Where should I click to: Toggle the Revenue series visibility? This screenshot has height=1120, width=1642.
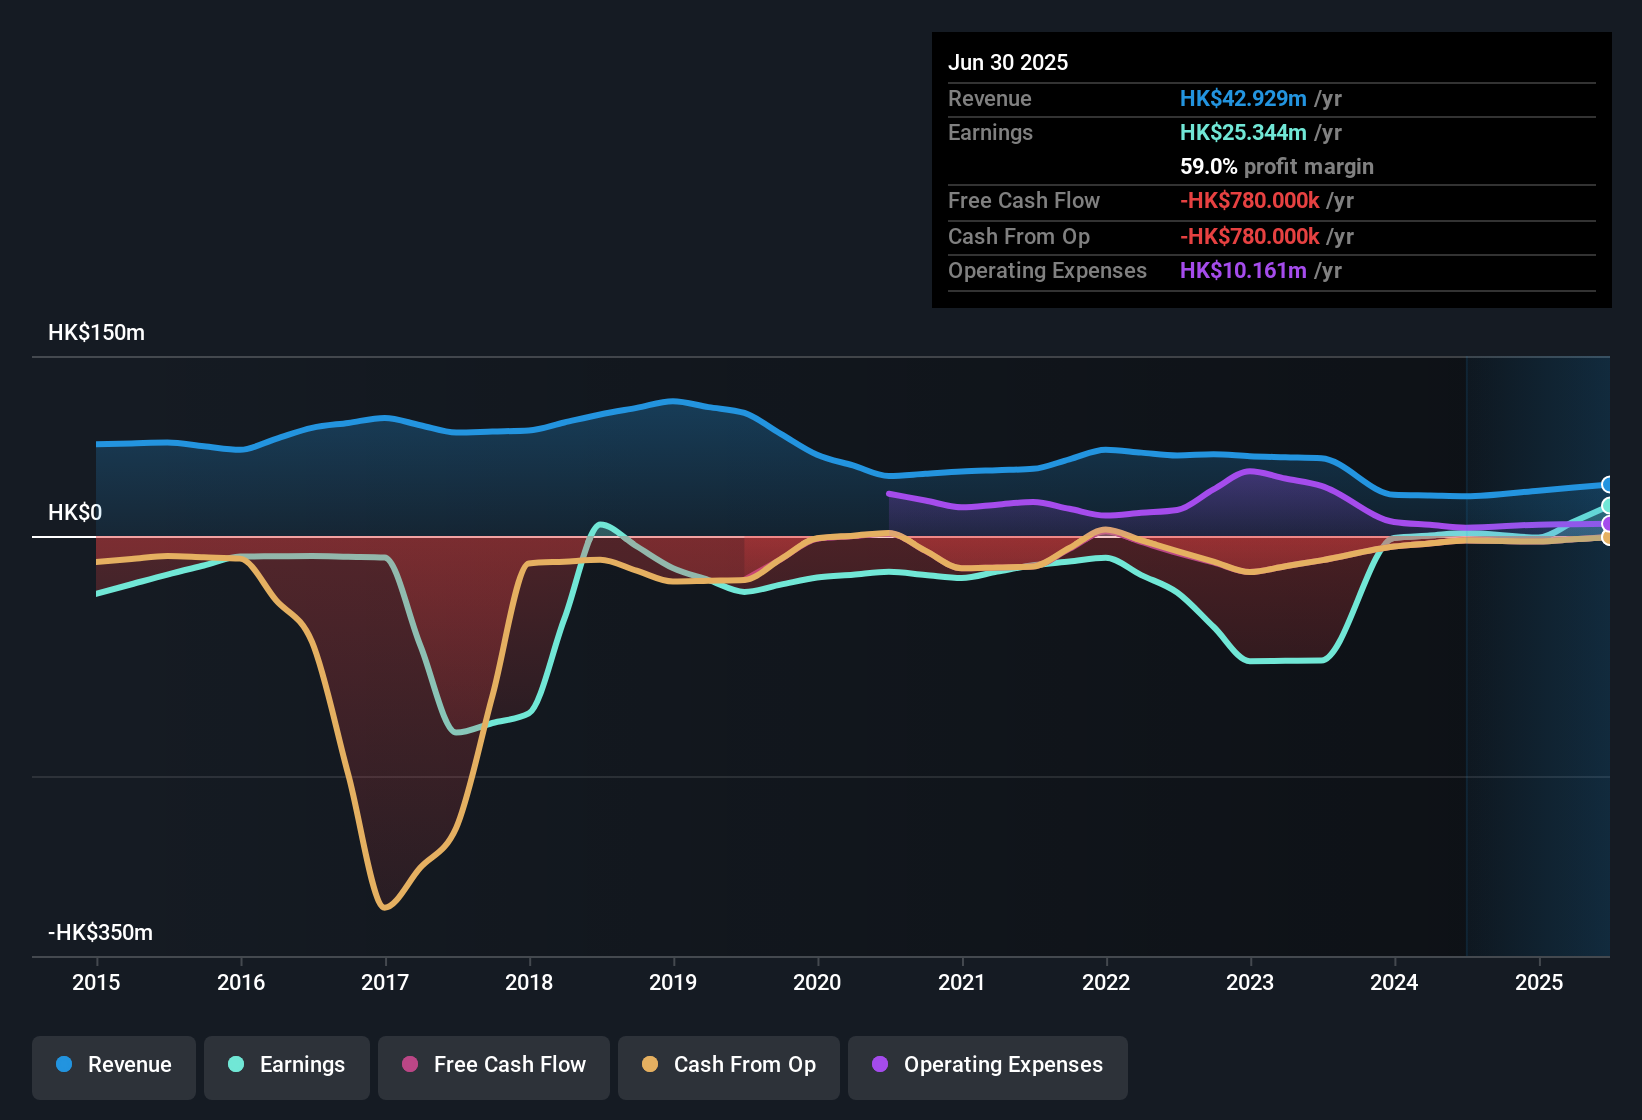click(113, 1065)
